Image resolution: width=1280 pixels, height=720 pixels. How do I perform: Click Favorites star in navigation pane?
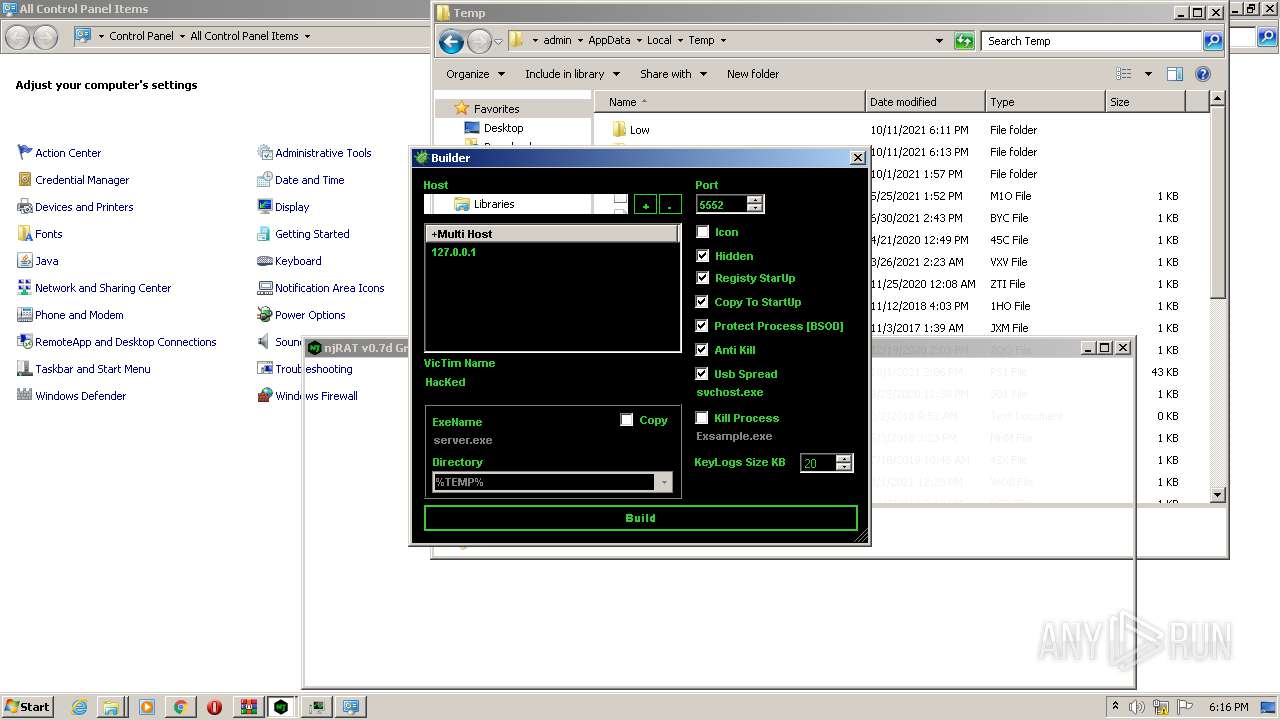461,108
